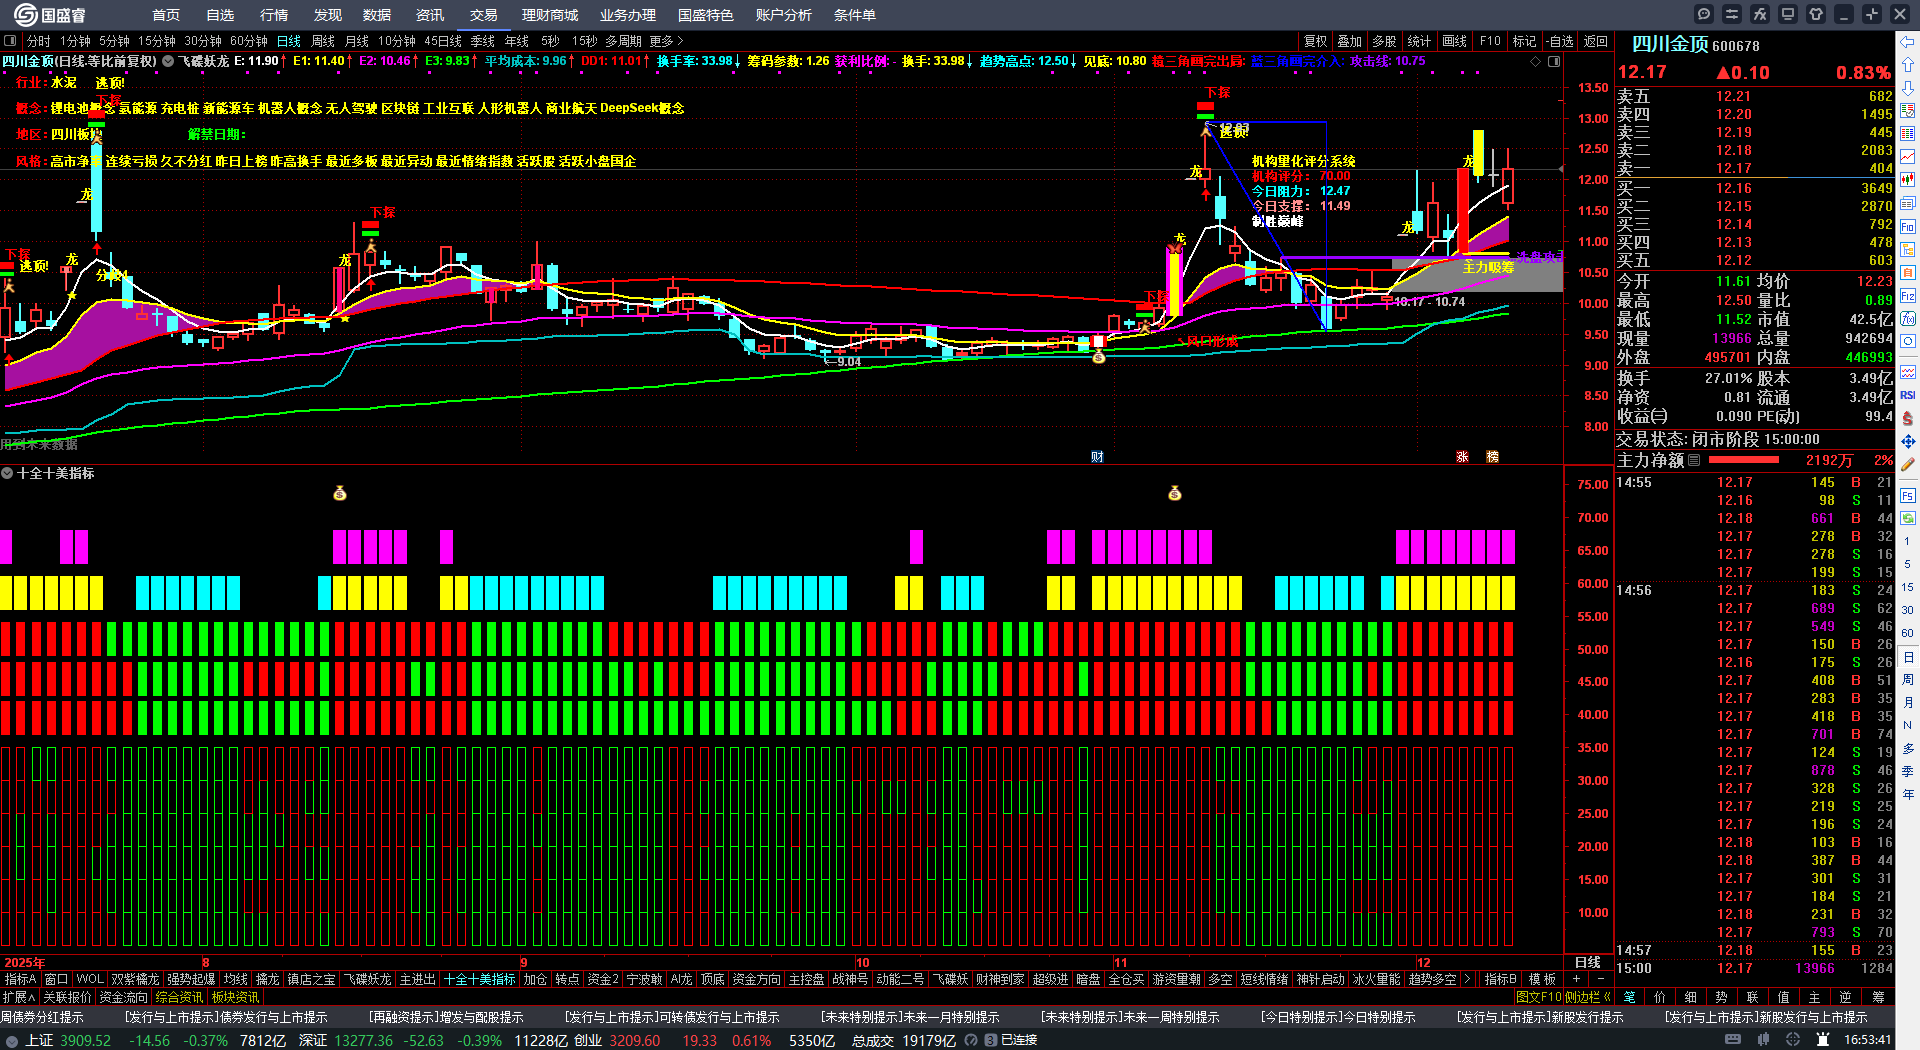Click the screen display icon in title bar
This screenshot has height=1050, width=1920.
[x=1788, y=14]
